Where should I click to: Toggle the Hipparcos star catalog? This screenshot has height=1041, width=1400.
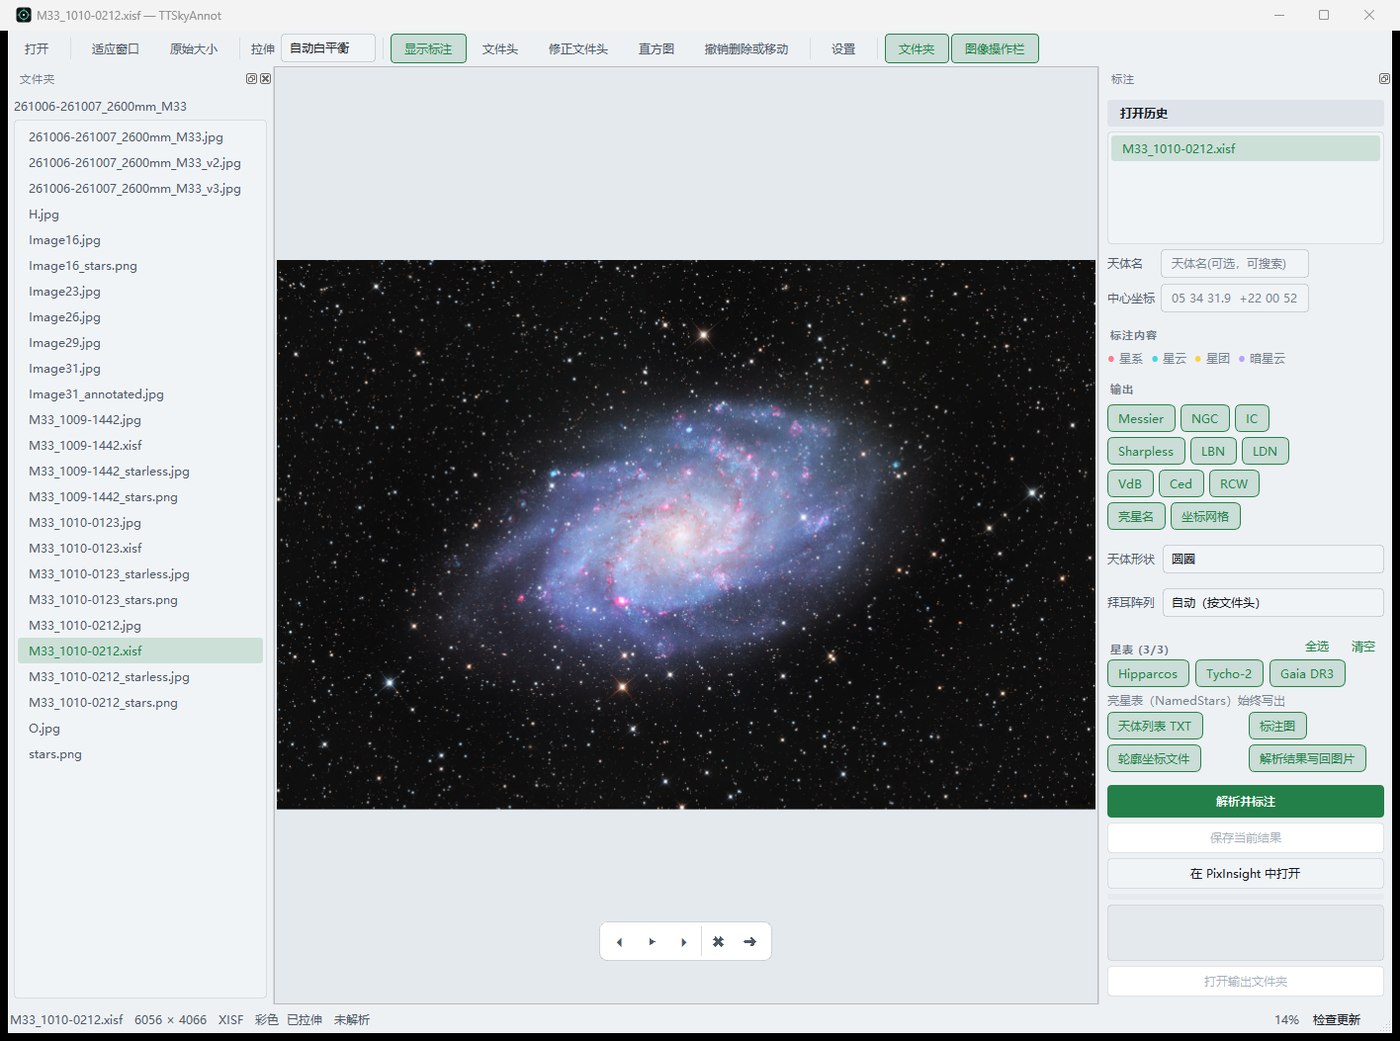(1148, 674)
